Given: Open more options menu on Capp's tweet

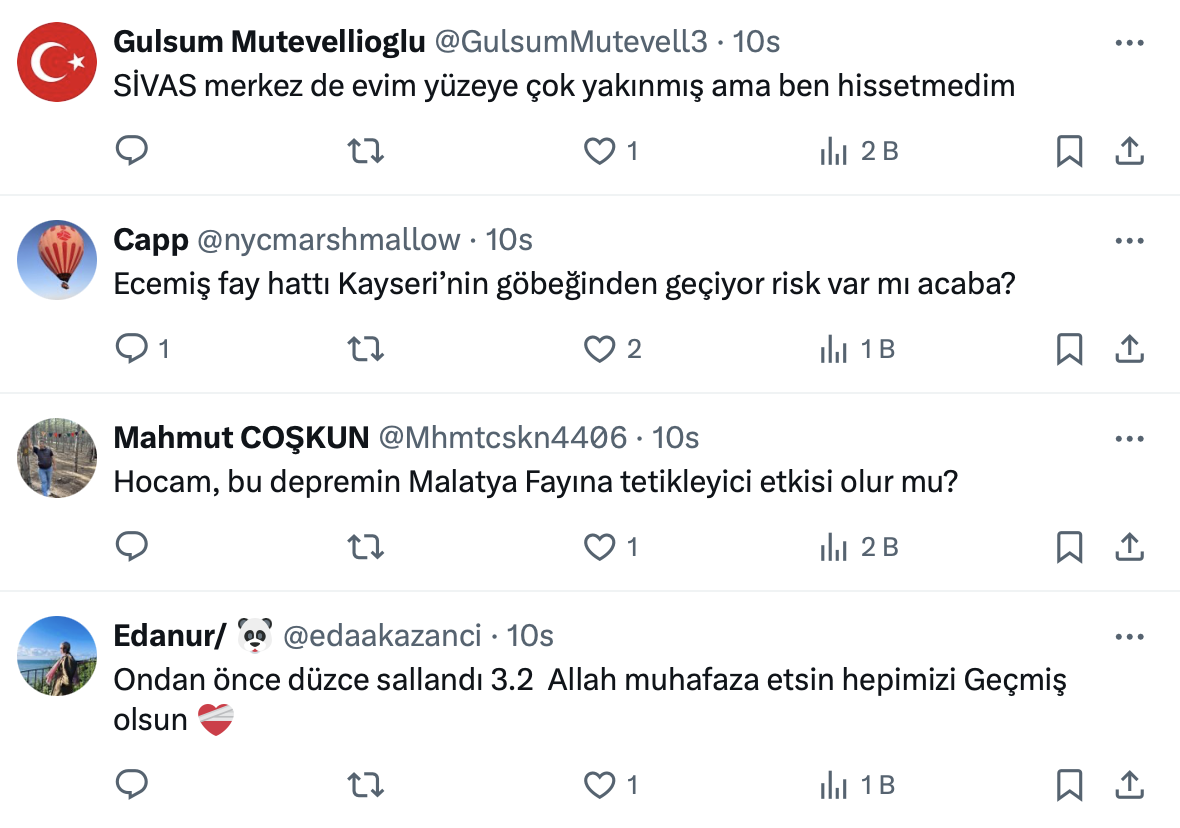Looking at the screenshot, I should click(x=1129, y=241).
